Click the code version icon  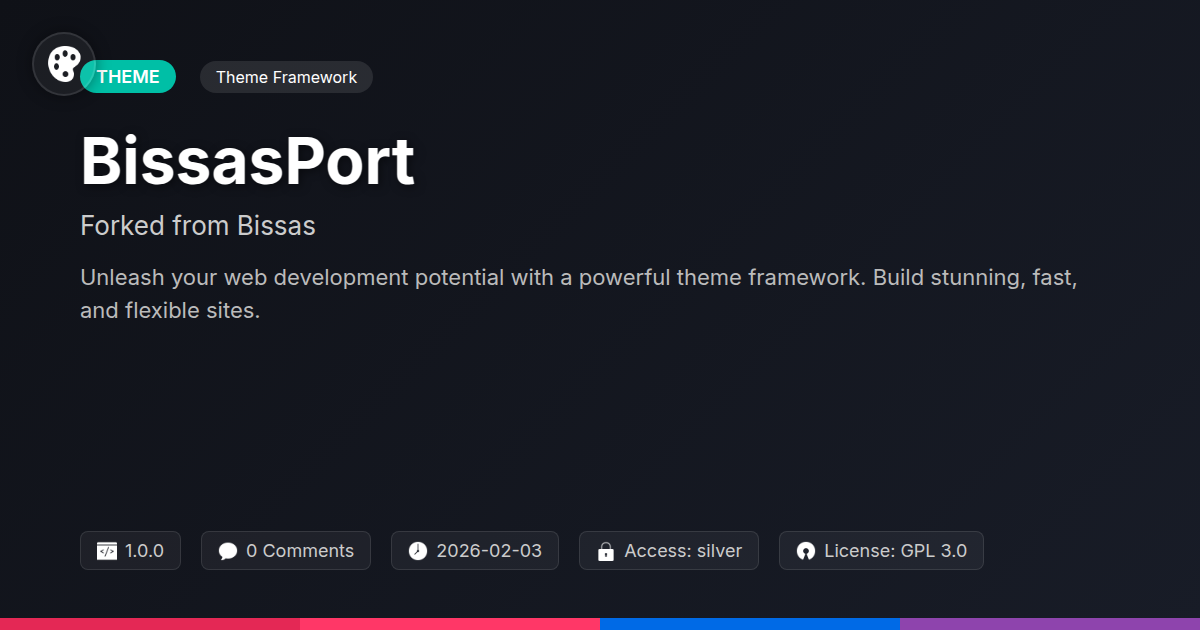(x=107, y=551)
